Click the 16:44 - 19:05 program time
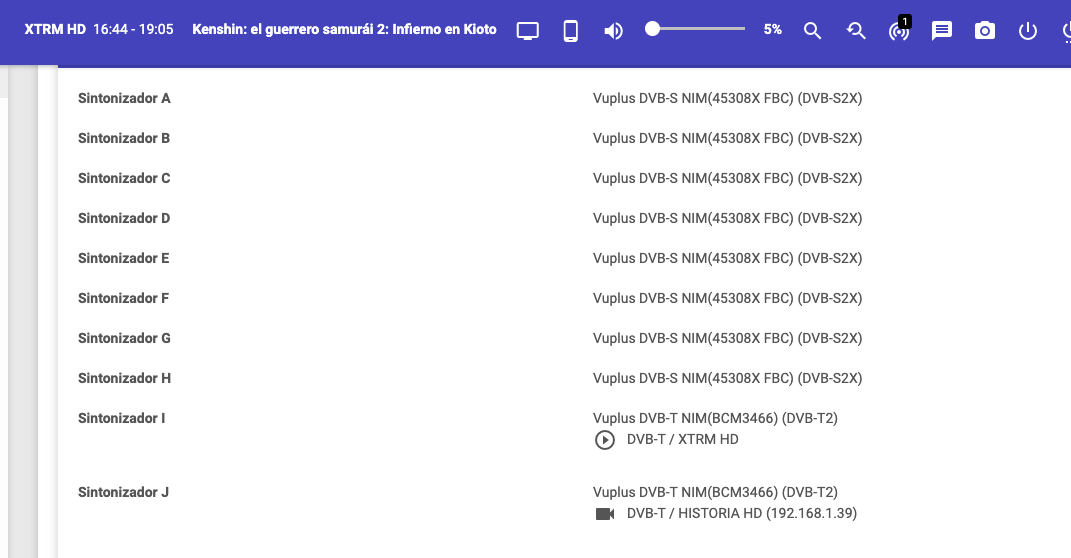Viewport: 1071px width, 558px height. click(133, 30)
